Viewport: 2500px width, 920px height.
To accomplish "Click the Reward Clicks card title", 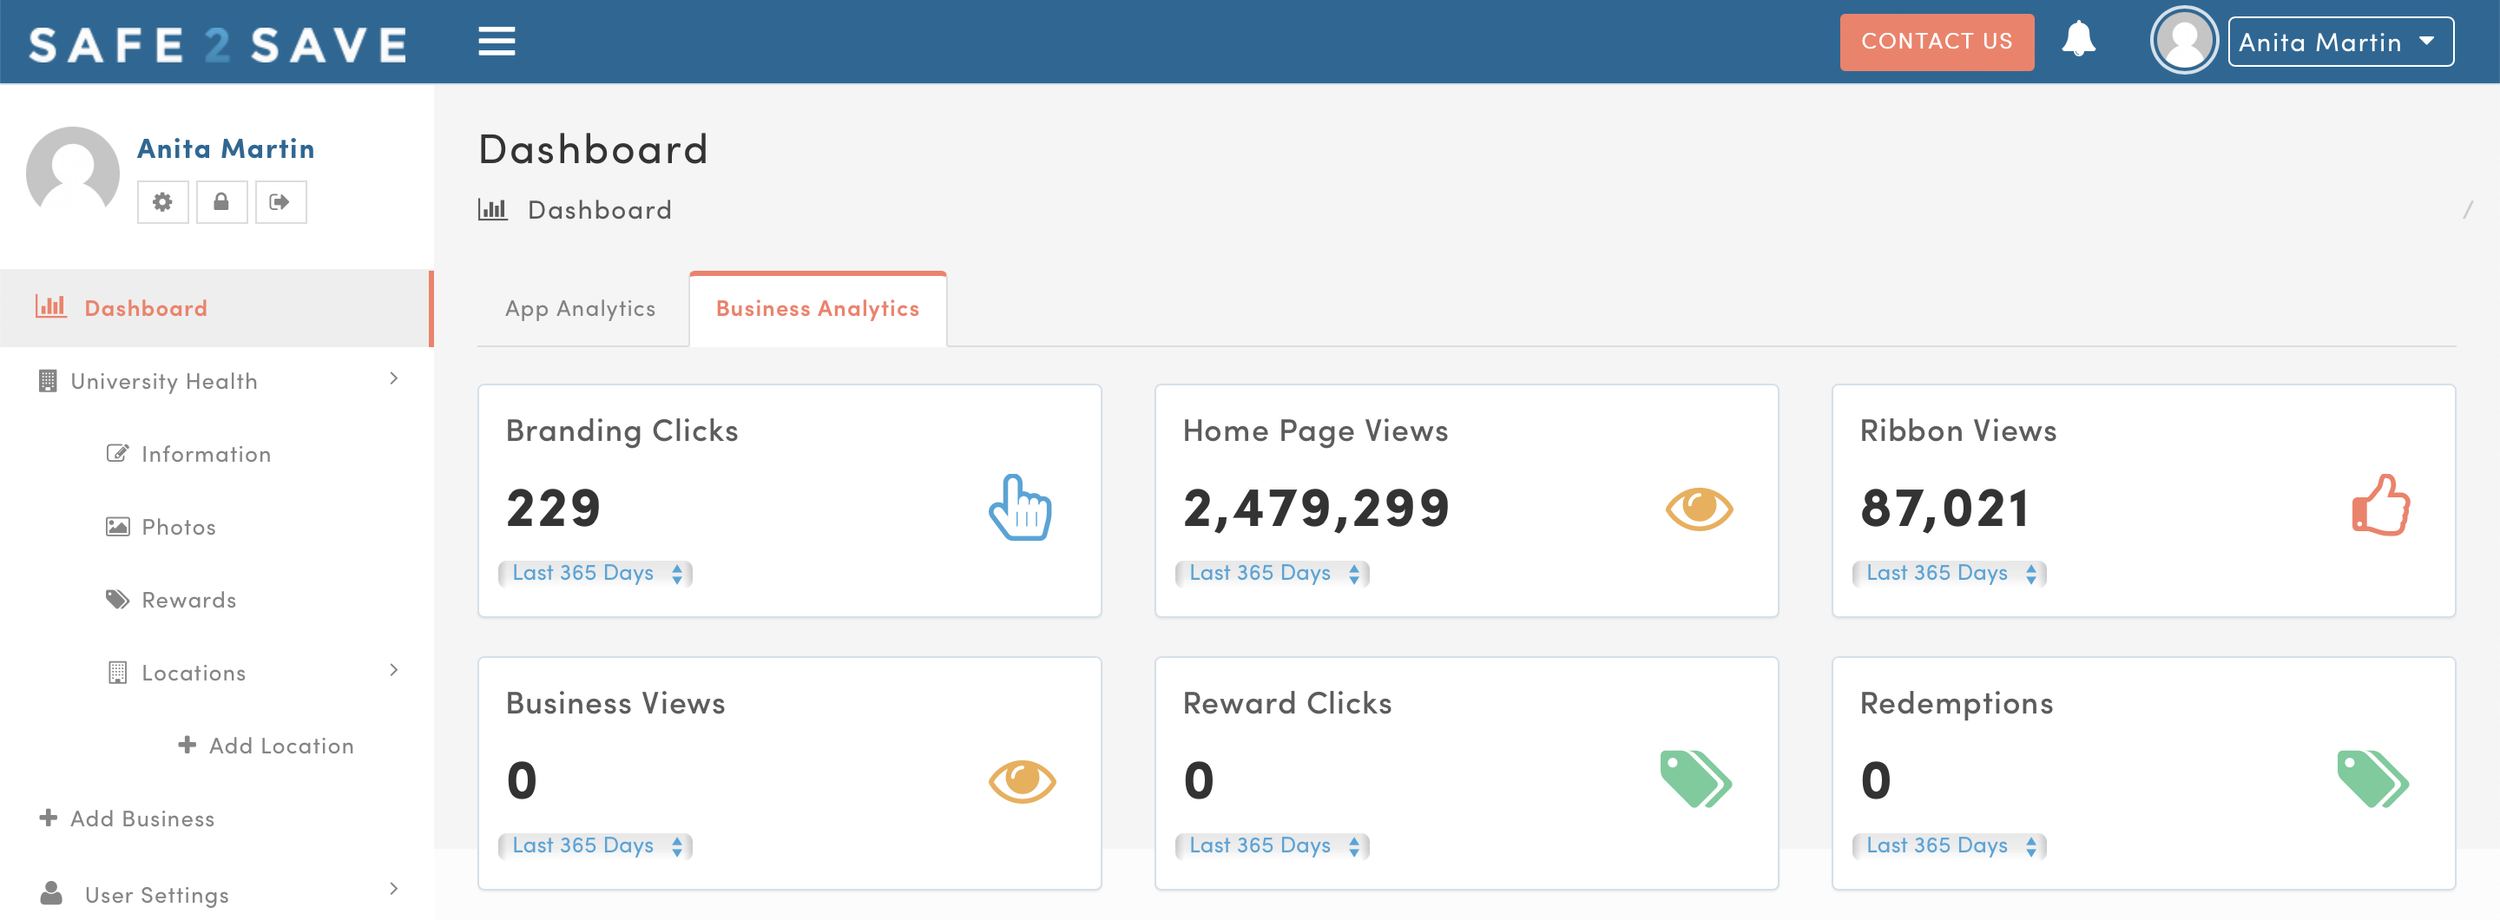I will click(1288, 704).
